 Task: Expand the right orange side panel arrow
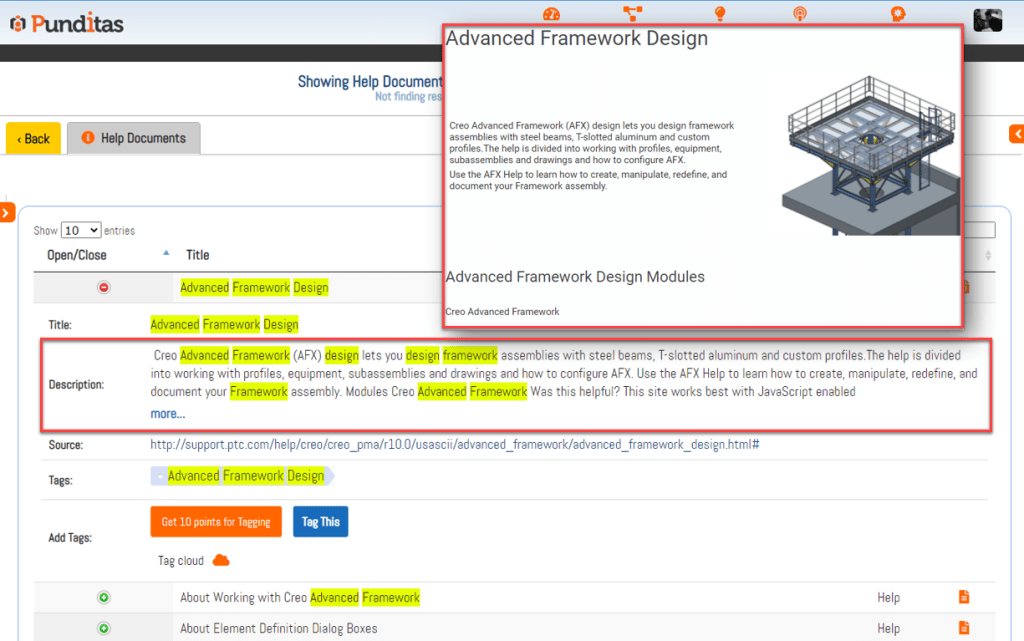(x=1016, y=134)
